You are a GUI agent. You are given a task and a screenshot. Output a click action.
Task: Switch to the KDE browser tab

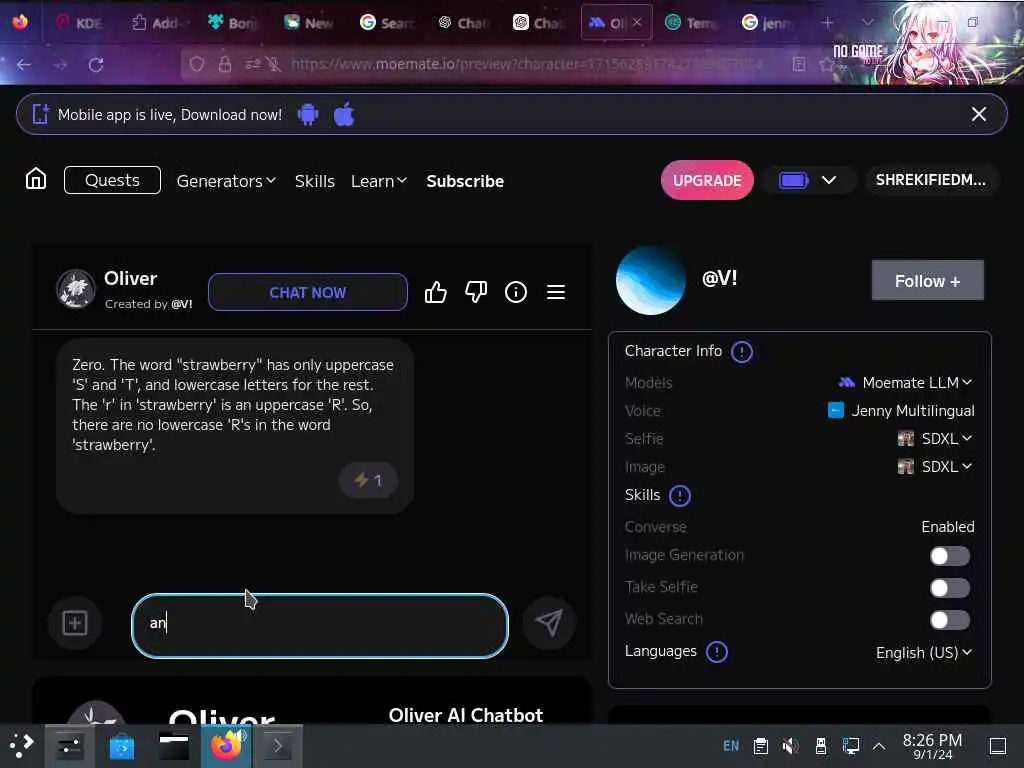[80, 23]
